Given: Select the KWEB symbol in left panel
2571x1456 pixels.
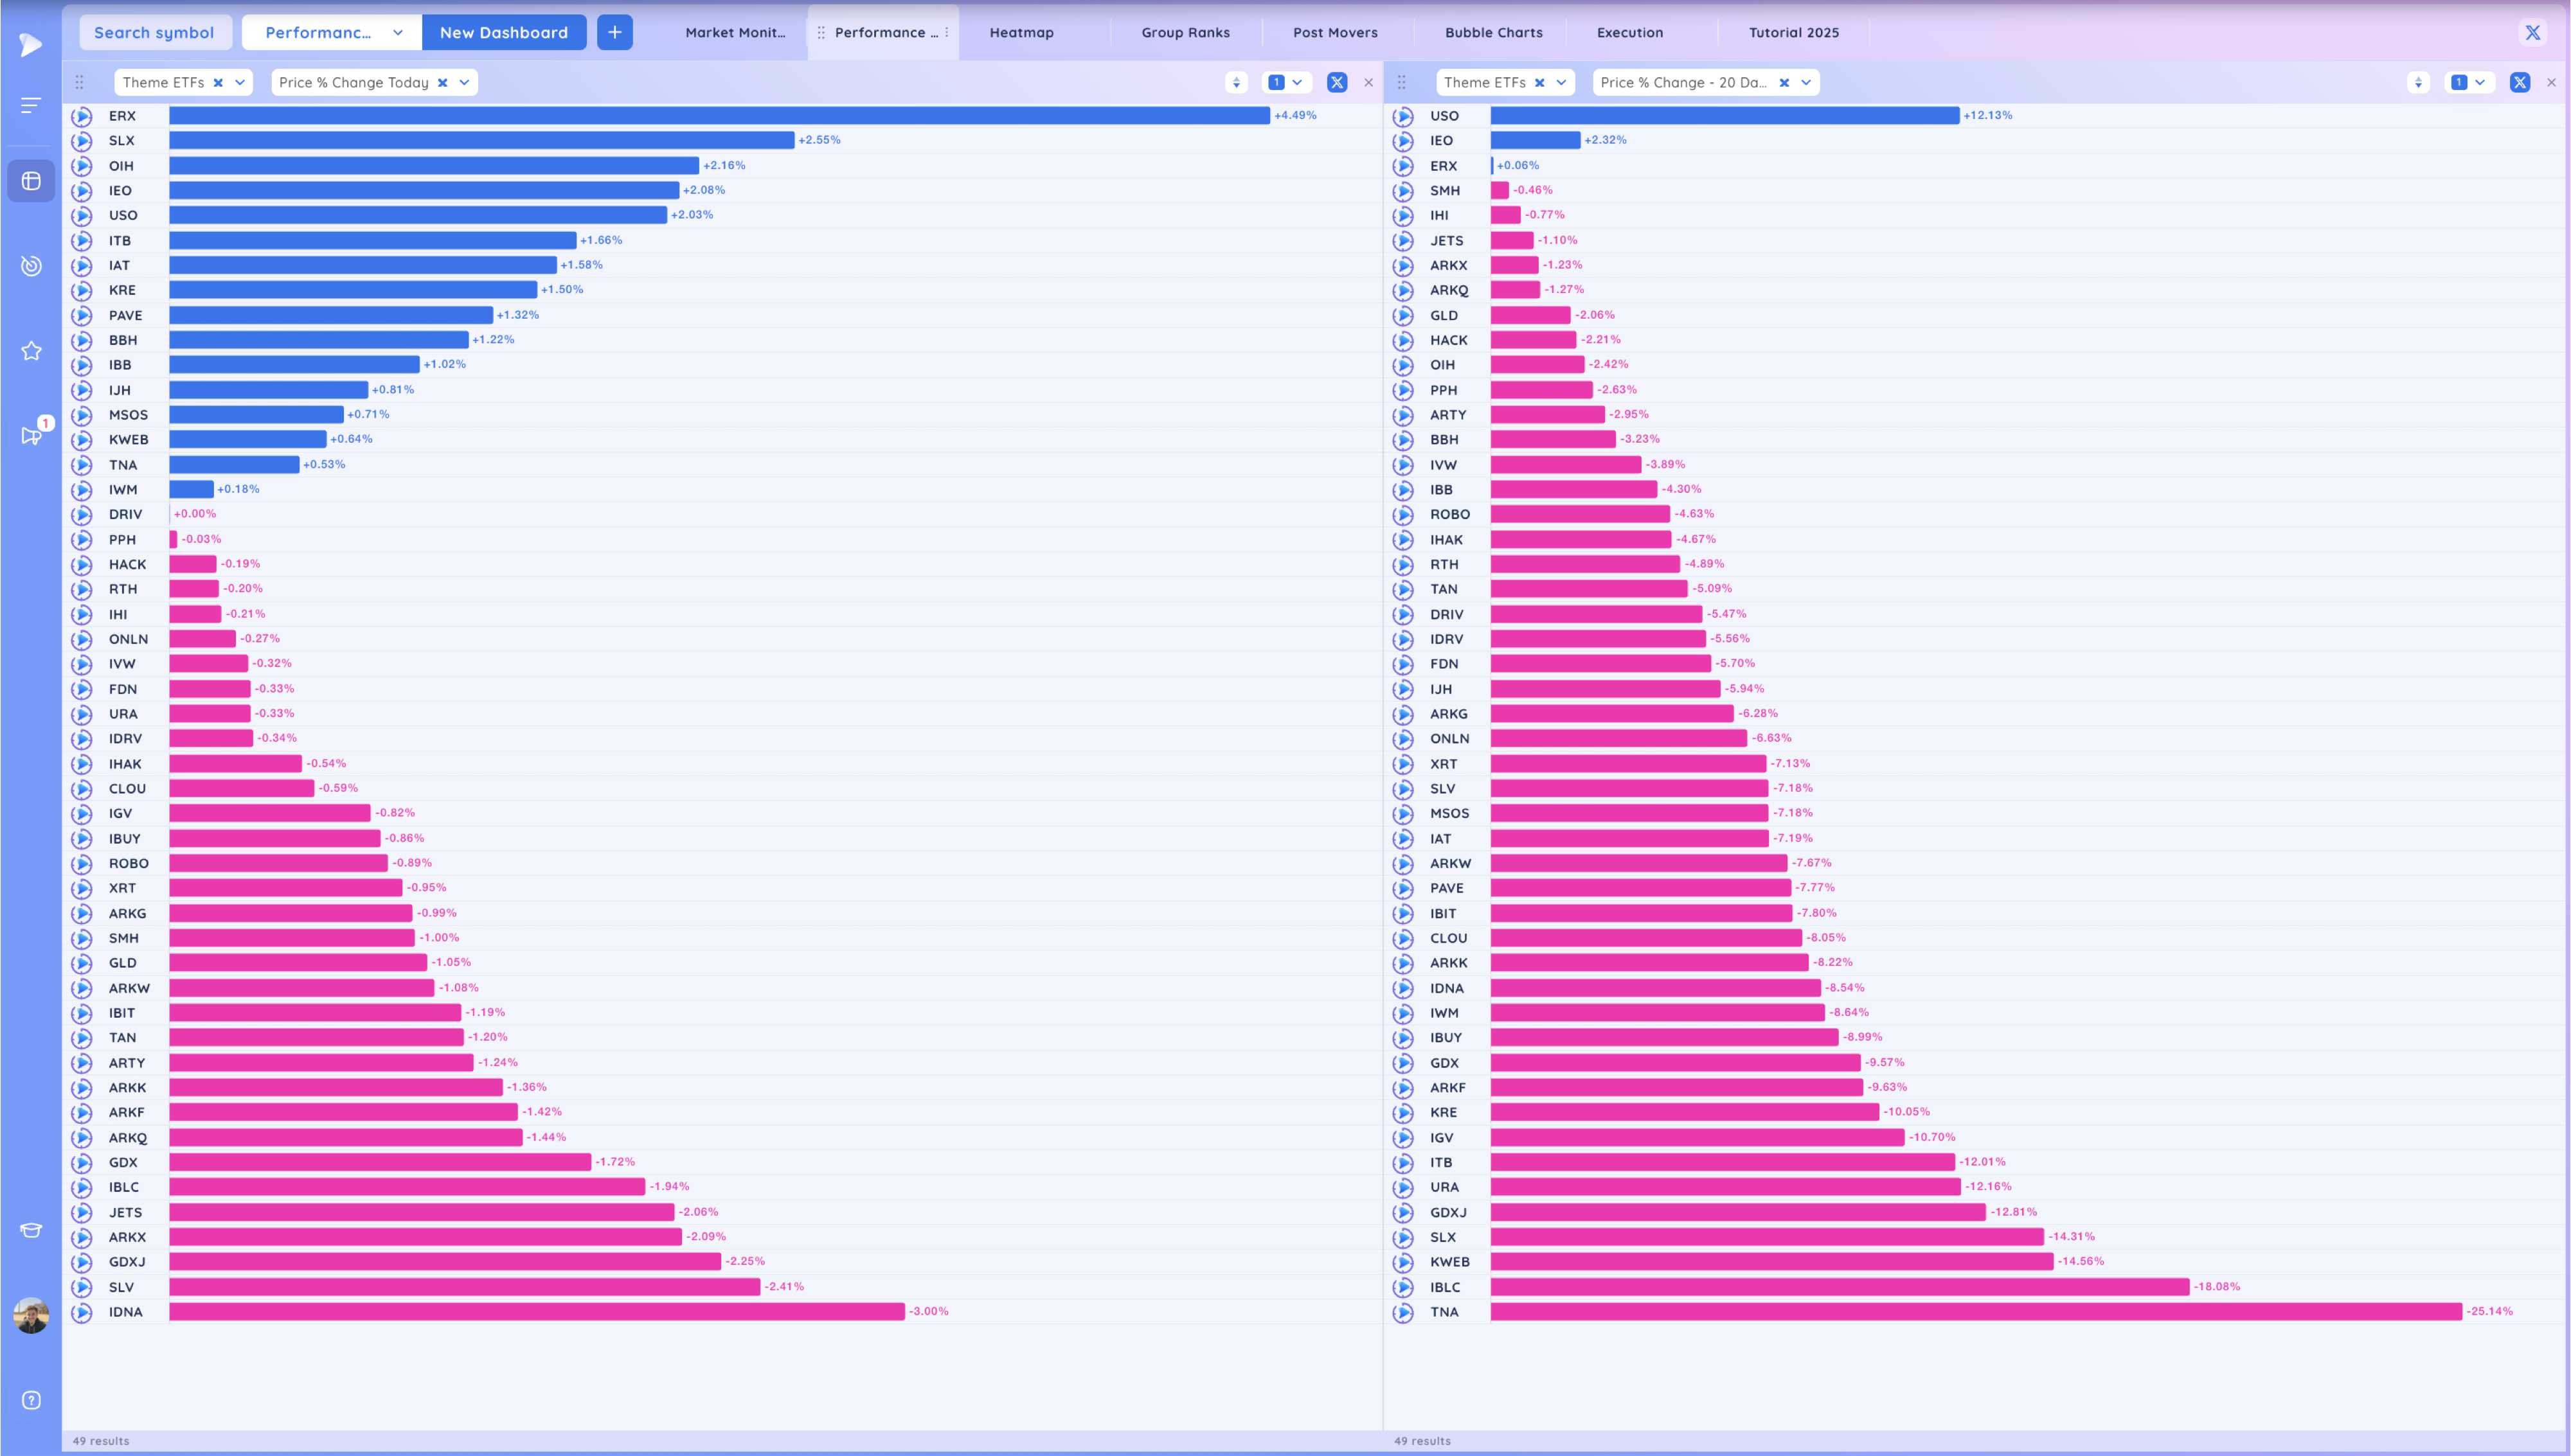Looking at the screenshot, I should coord(128,440).
